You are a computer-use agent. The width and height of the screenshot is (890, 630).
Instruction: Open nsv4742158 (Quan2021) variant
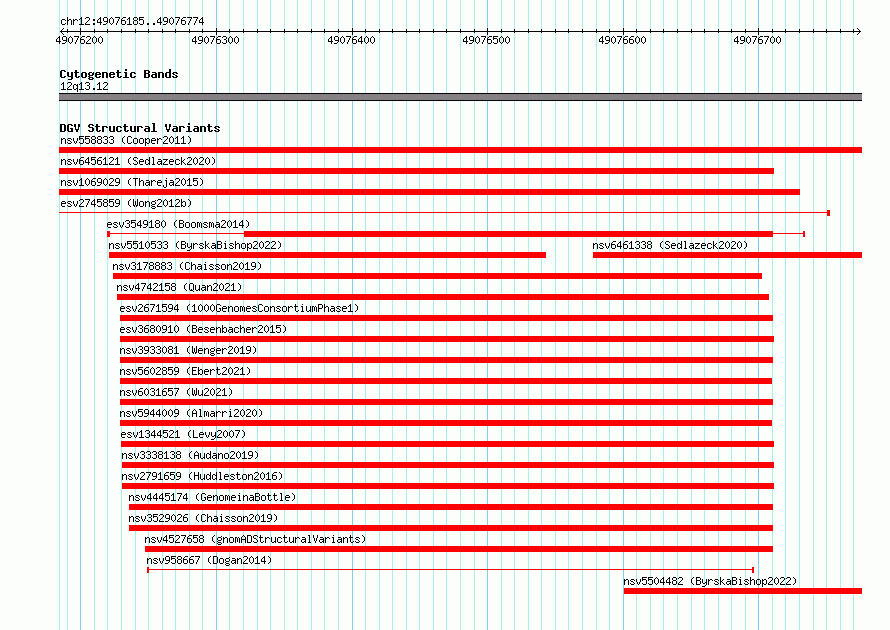[179, 287]
